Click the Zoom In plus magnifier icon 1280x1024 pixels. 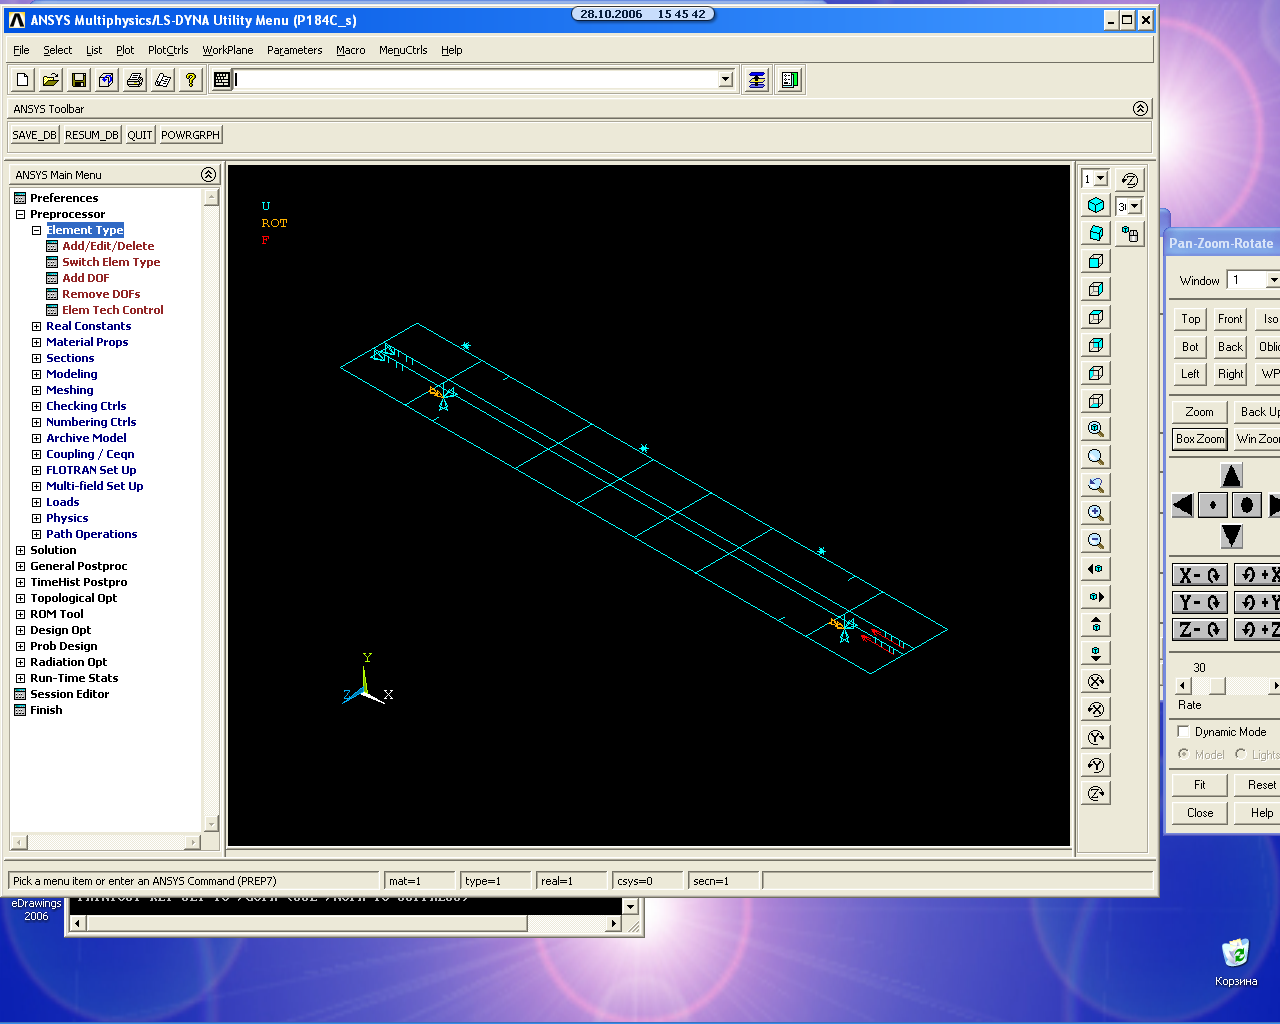point(1096,513)
